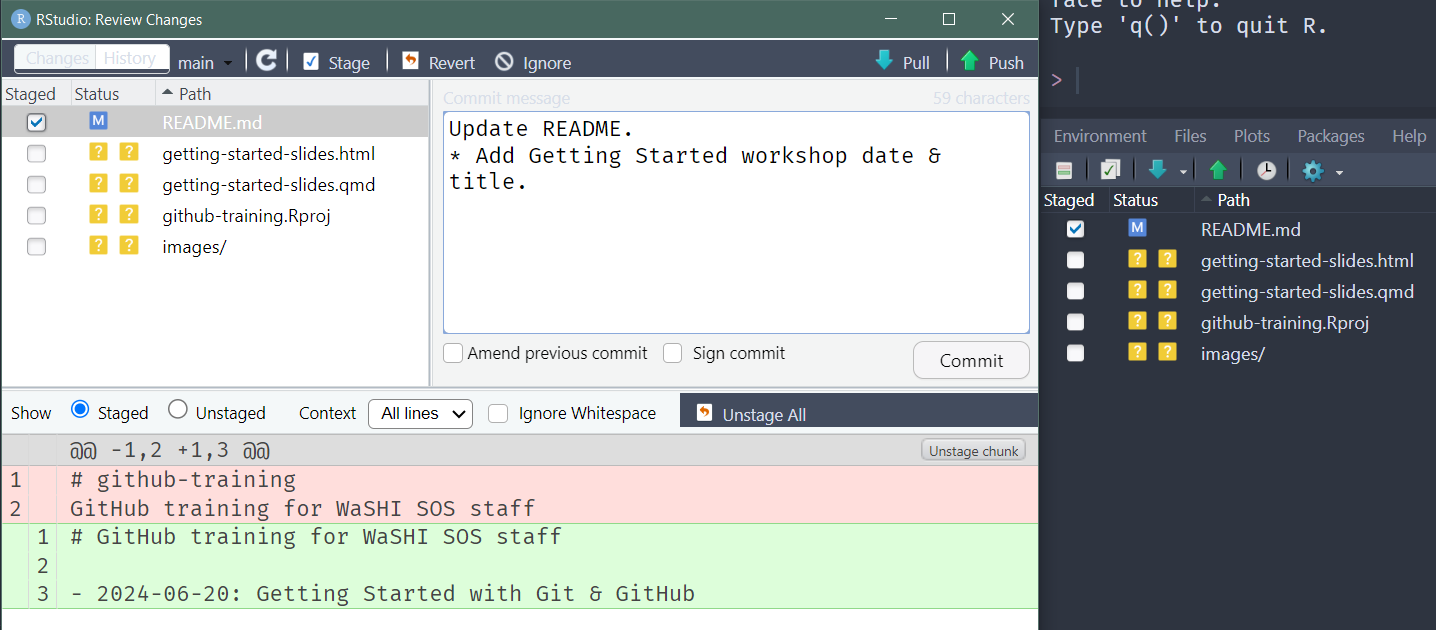
Task: Open the Packages tab
Action: click(1330, 136)
